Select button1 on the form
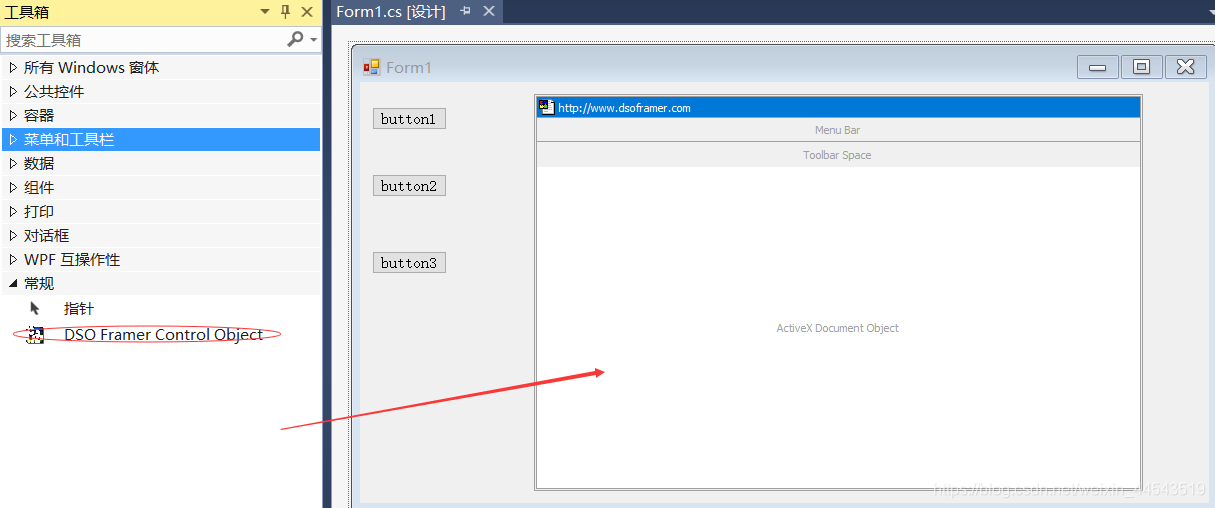Image resolution: width=1215 pixels, height=508 pixels. (x=409, y=119)
